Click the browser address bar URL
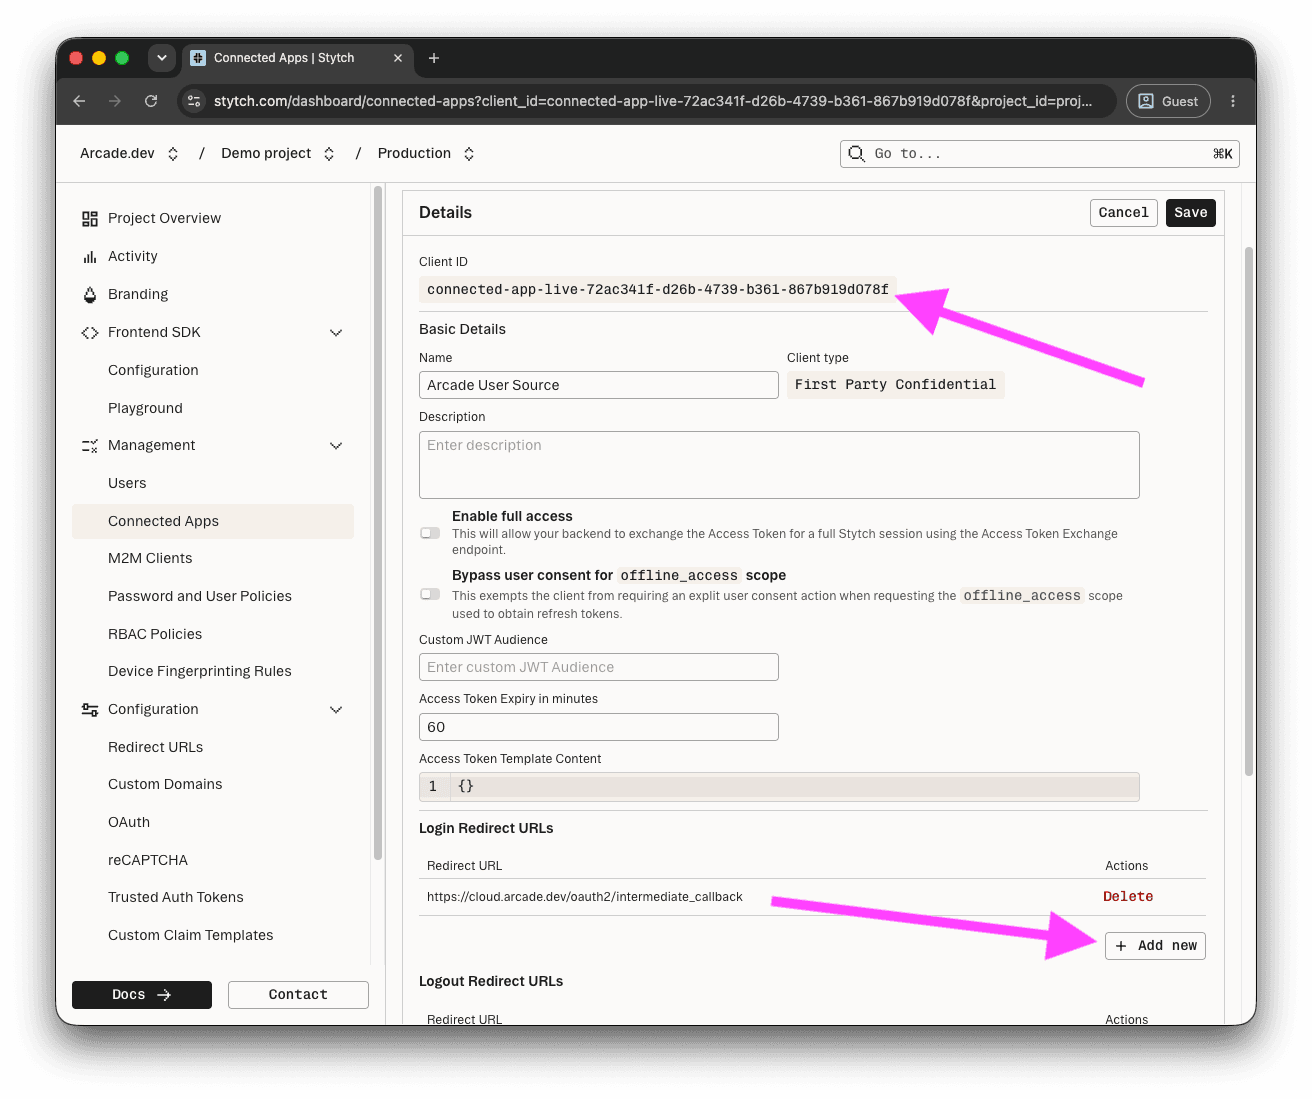 [x=652, y=101]
